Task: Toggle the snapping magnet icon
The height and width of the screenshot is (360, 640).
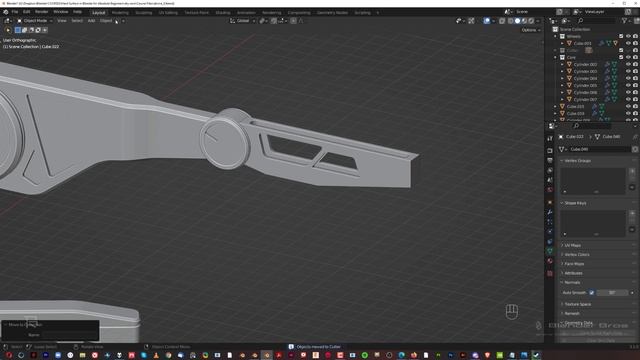Action: tap(274, 20)
